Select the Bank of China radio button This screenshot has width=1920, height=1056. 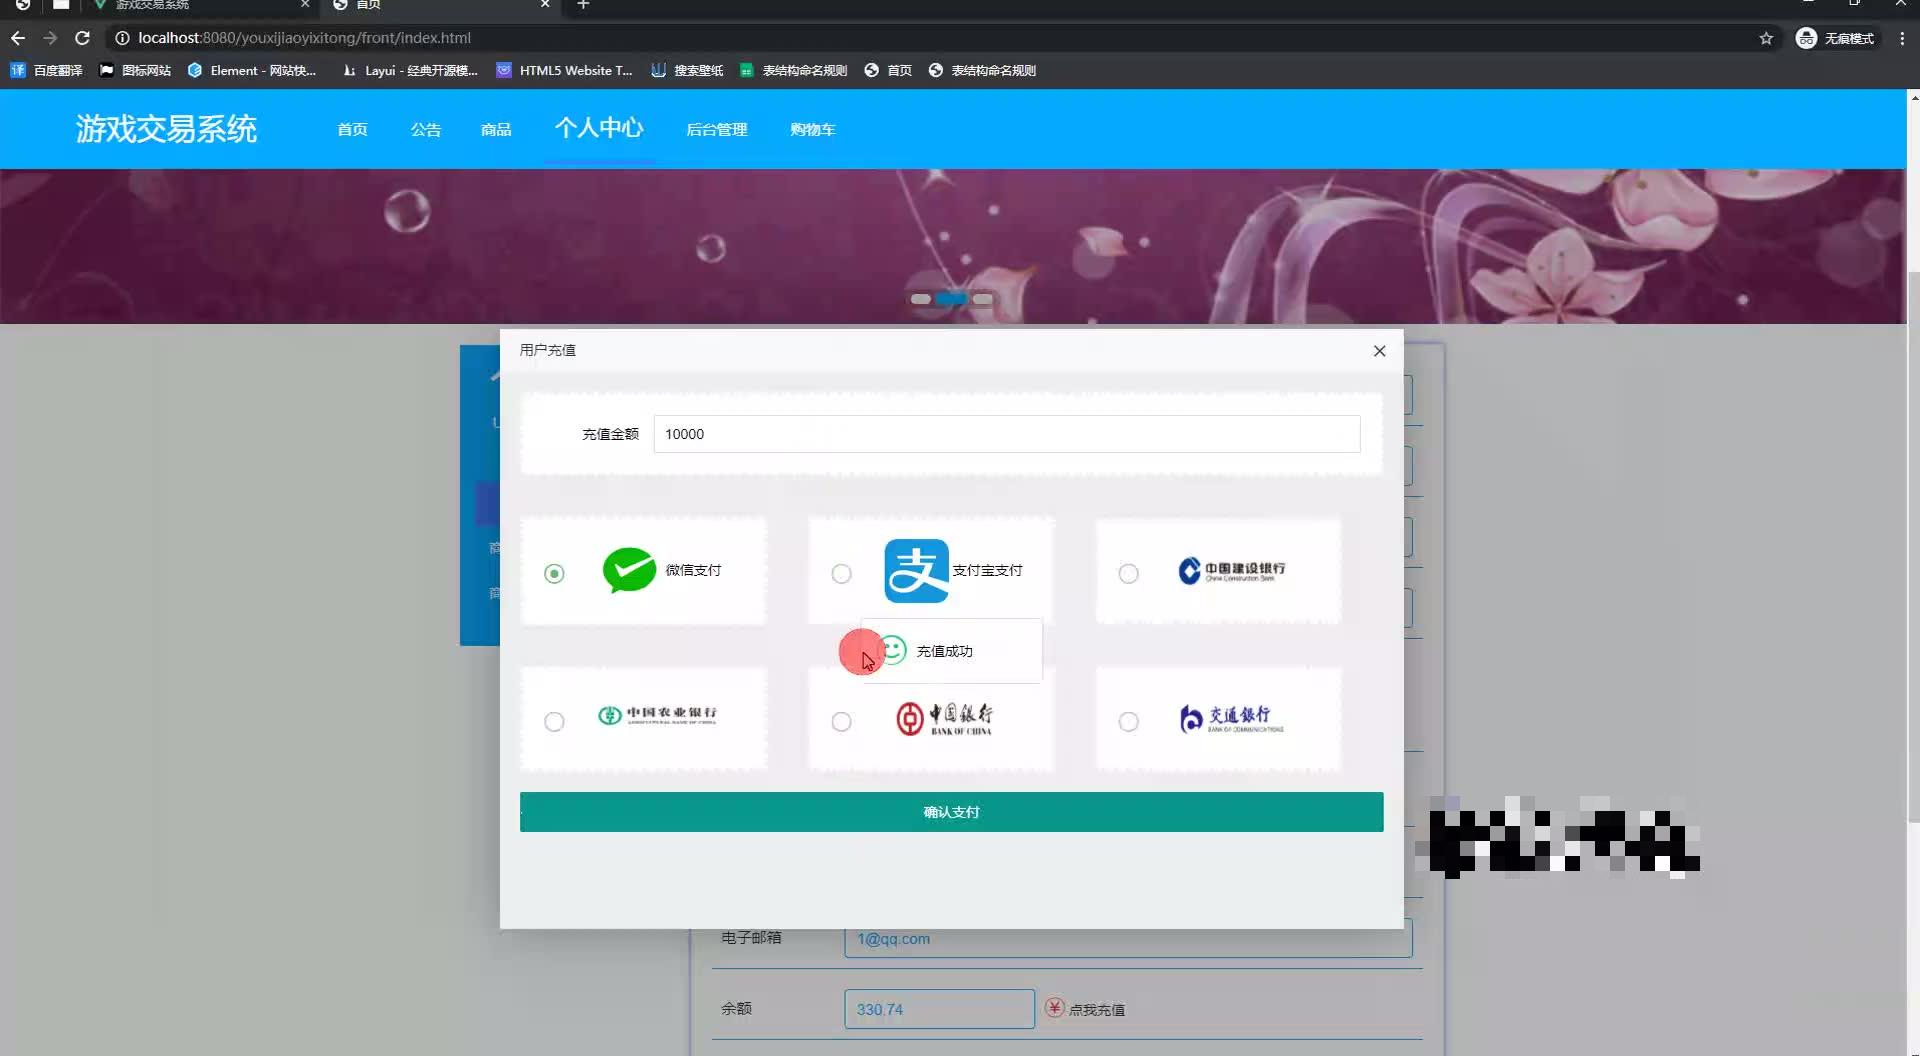842,721
